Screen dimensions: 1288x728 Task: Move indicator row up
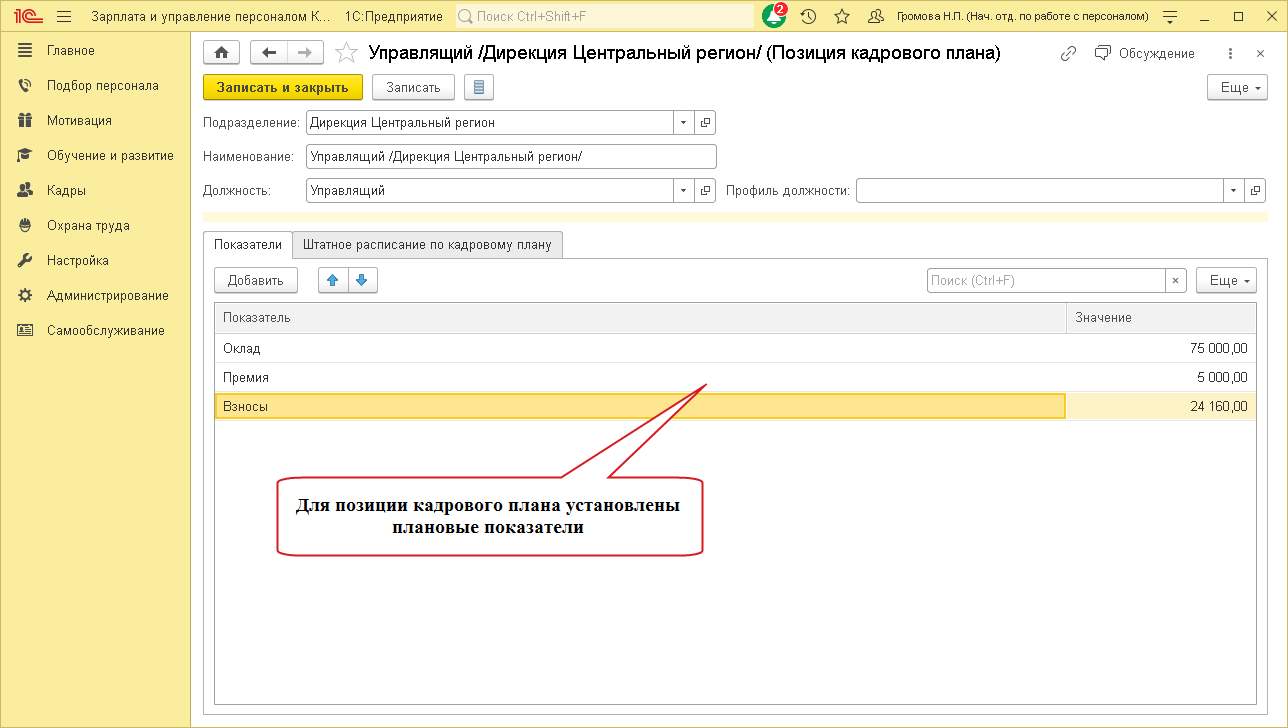[x=333, y=281]
